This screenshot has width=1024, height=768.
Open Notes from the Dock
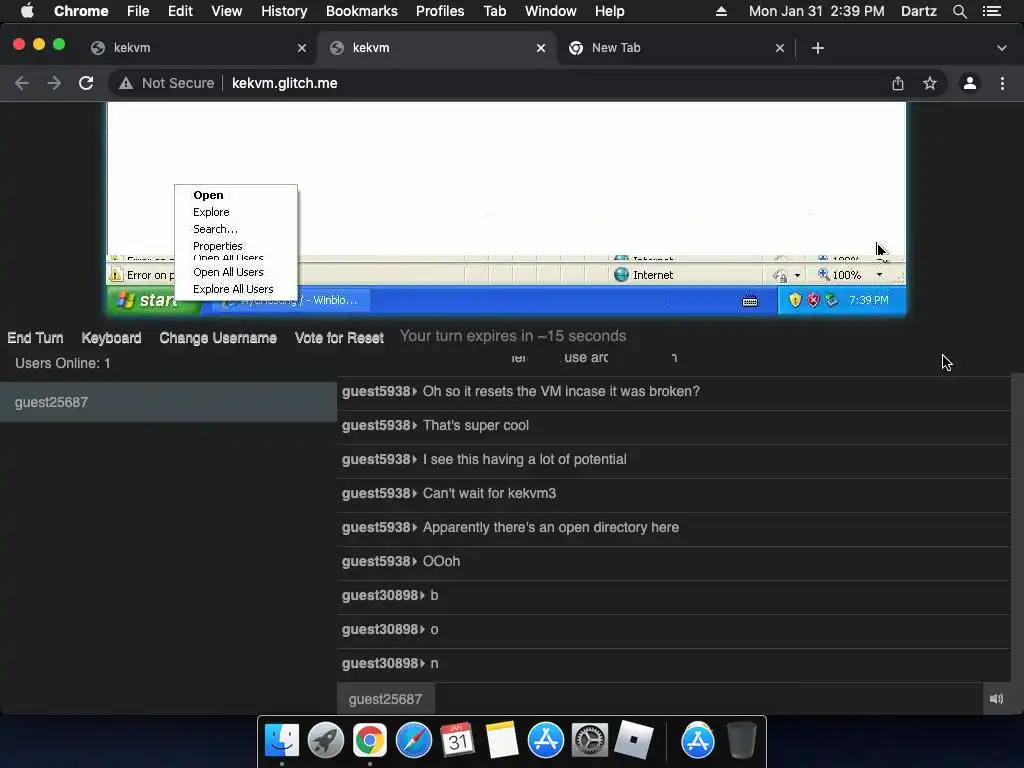pyautogui.click(x=502, y=741)
